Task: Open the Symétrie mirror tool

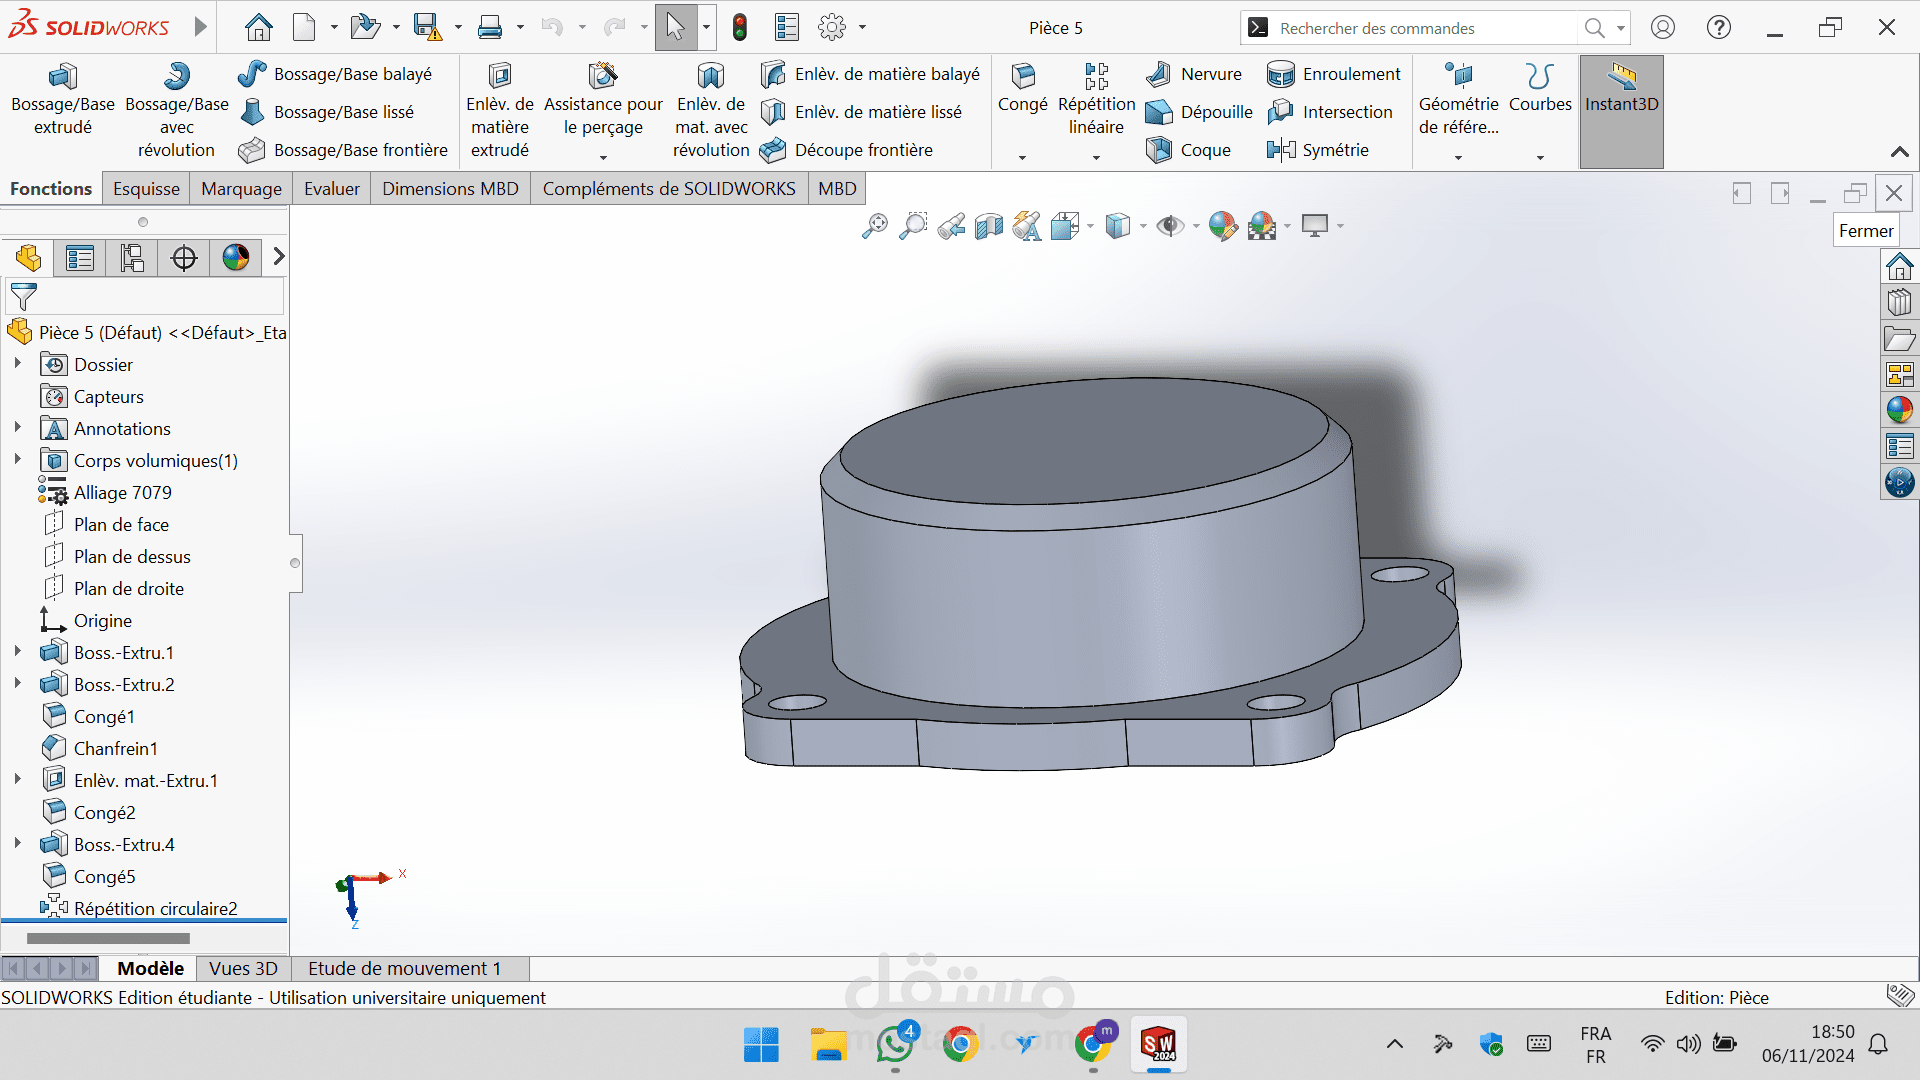Action: (x=1318, y=150)
